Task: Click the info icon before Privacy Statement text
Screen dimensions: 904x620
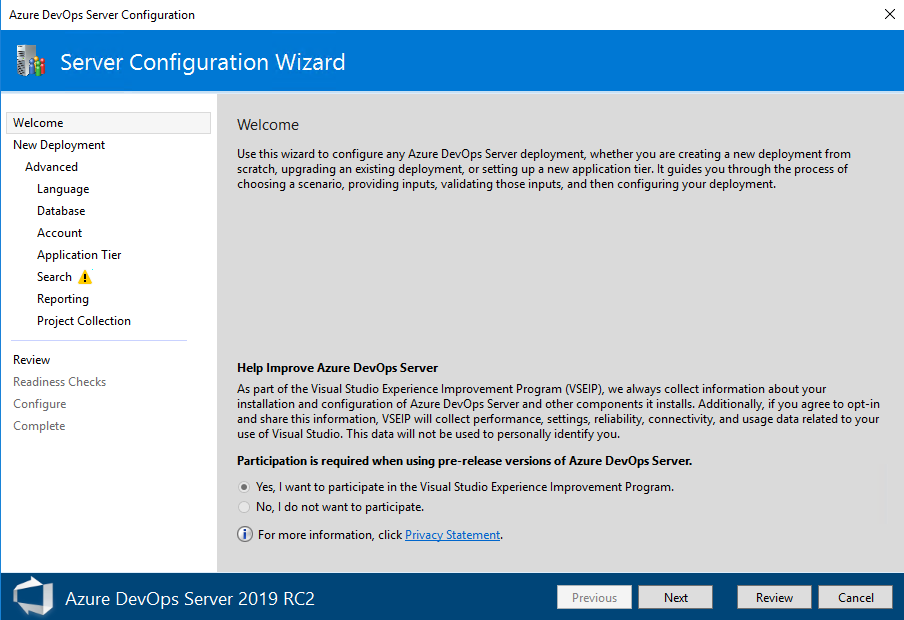Action: [245, 534]
